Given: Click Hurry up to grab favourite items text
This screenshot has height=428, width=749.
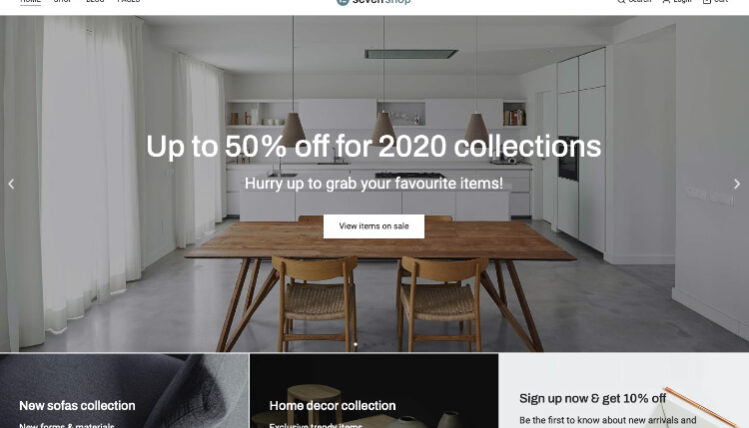Looking at the screenshot, I should [374, 183].
